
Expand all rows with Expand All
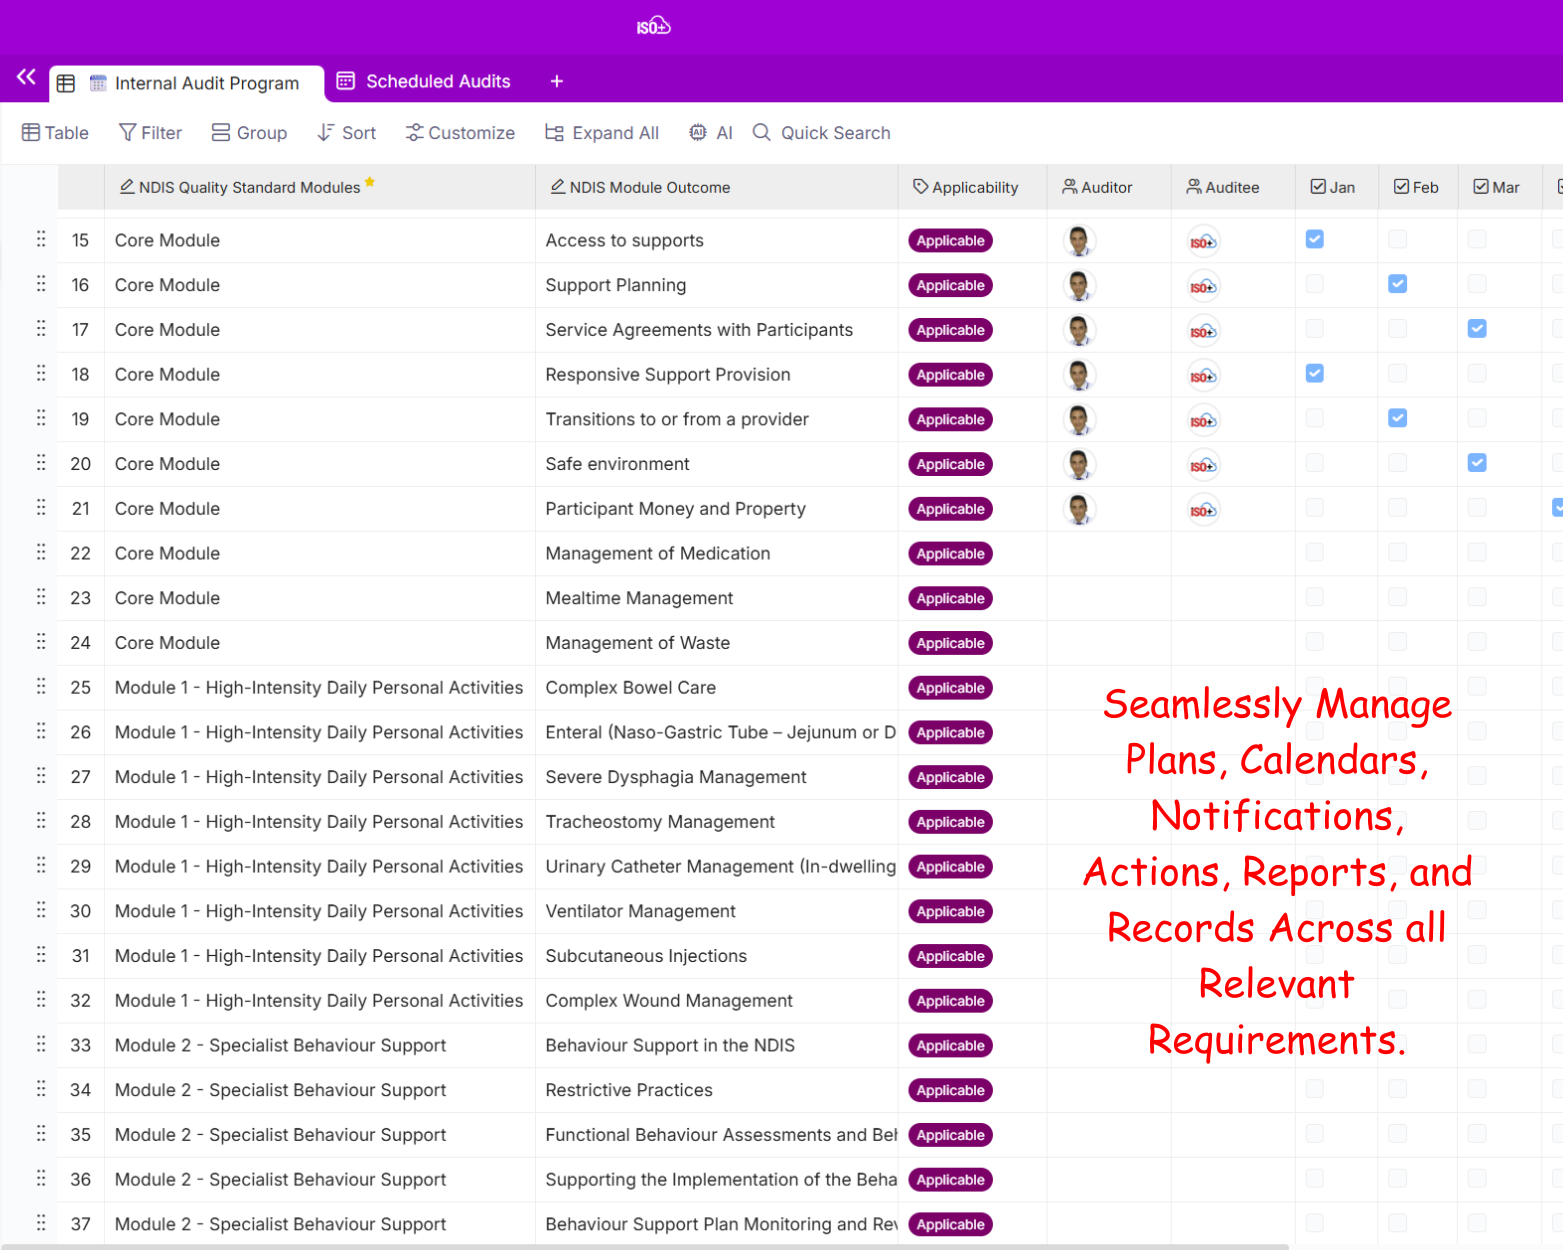click(602, 133)
